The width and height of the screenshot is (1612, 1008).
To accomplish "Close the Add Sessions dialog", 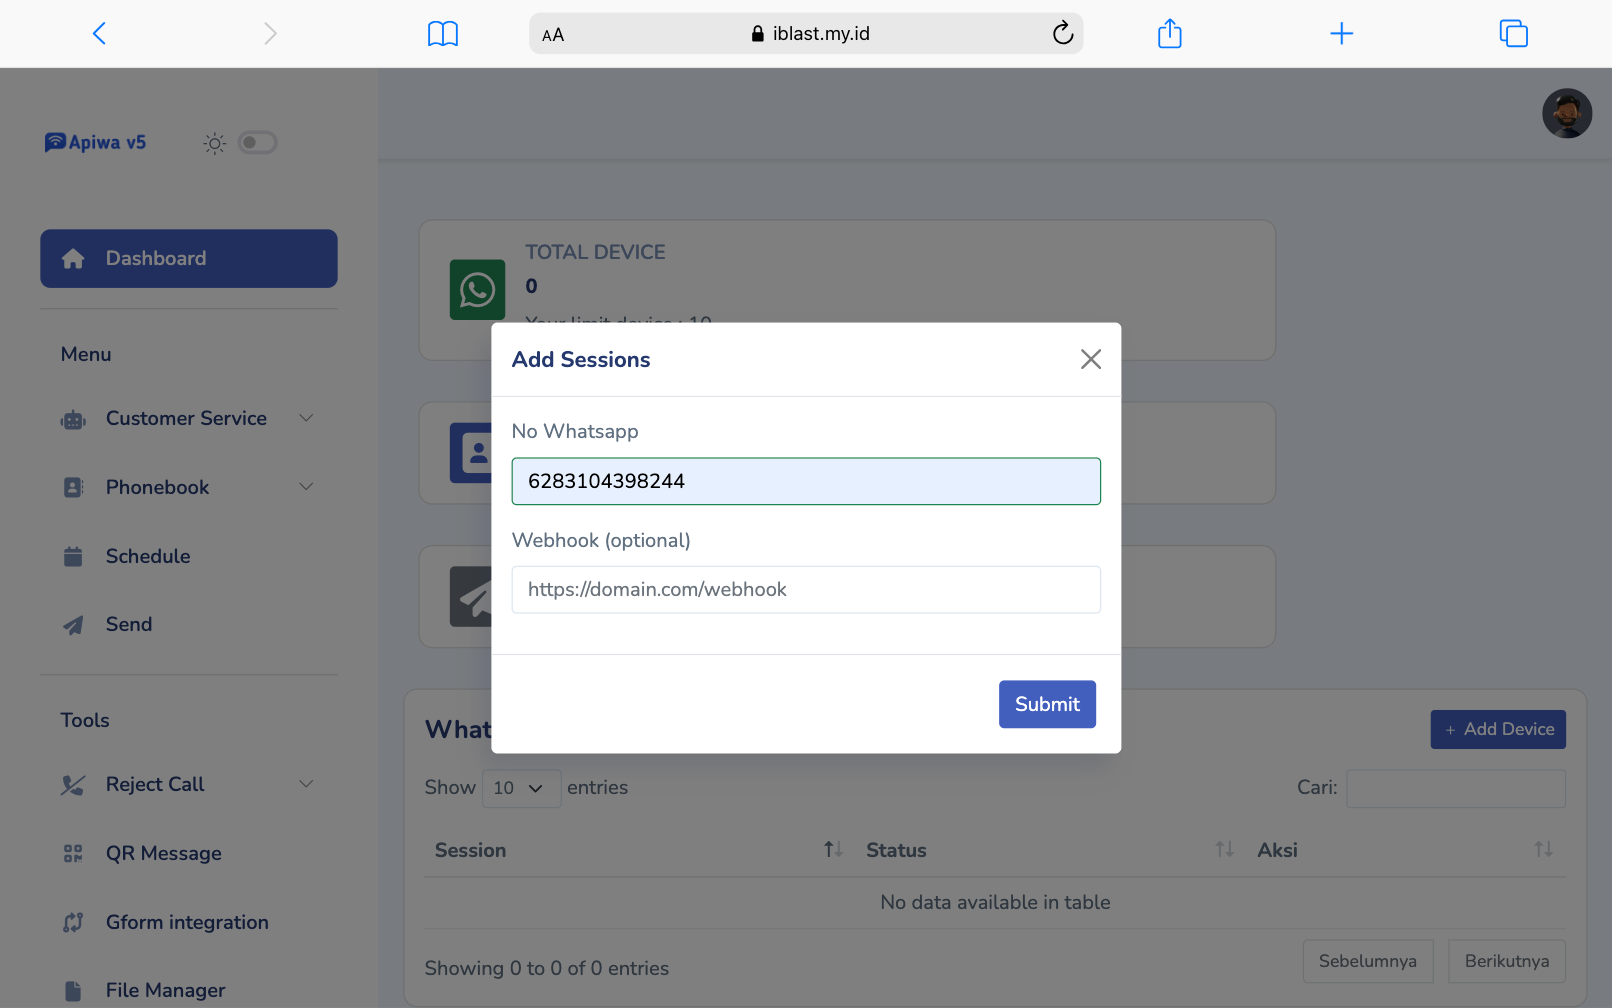I will 1090,360.
